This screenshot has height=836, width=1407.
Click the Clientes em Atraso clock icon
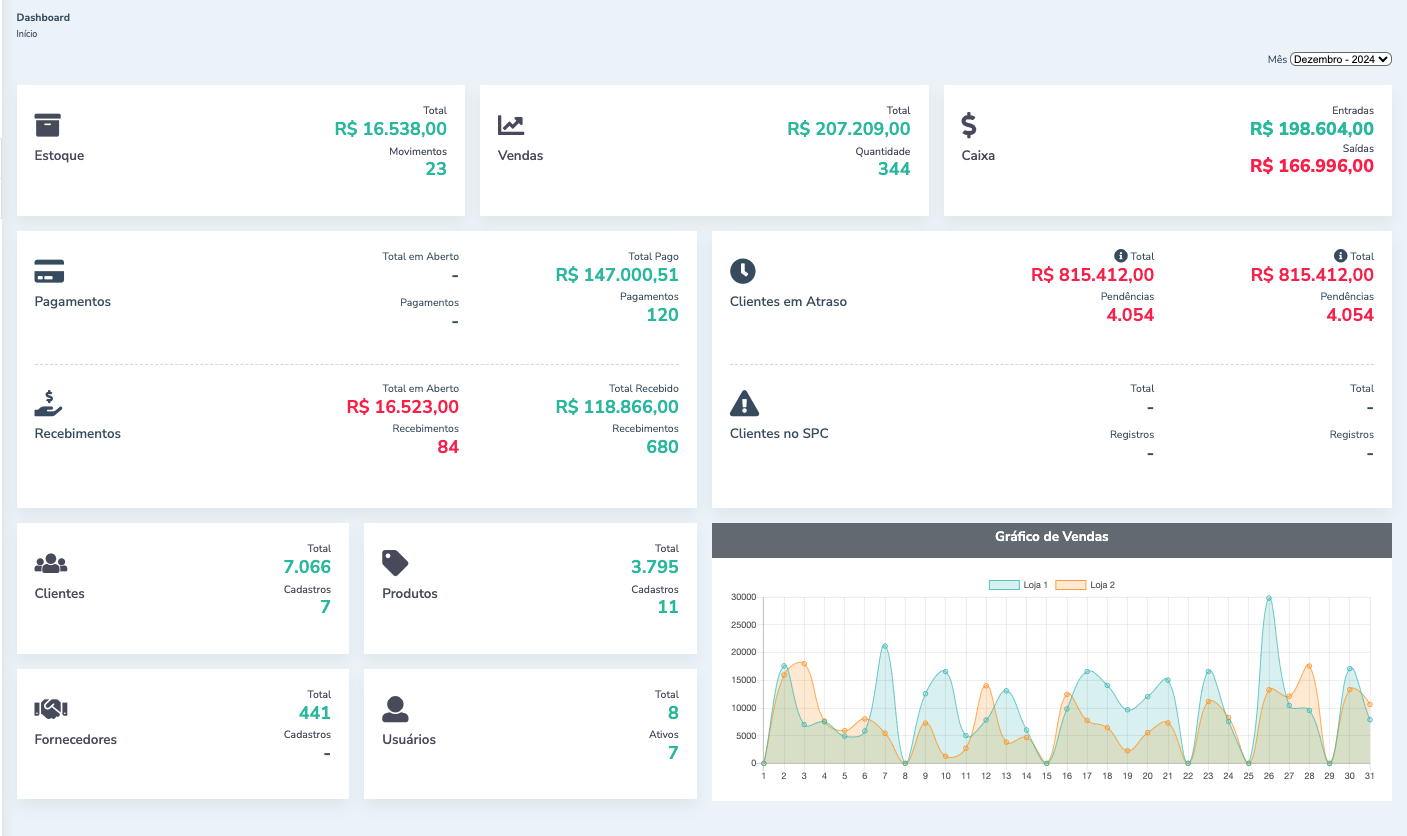[743, 271]
